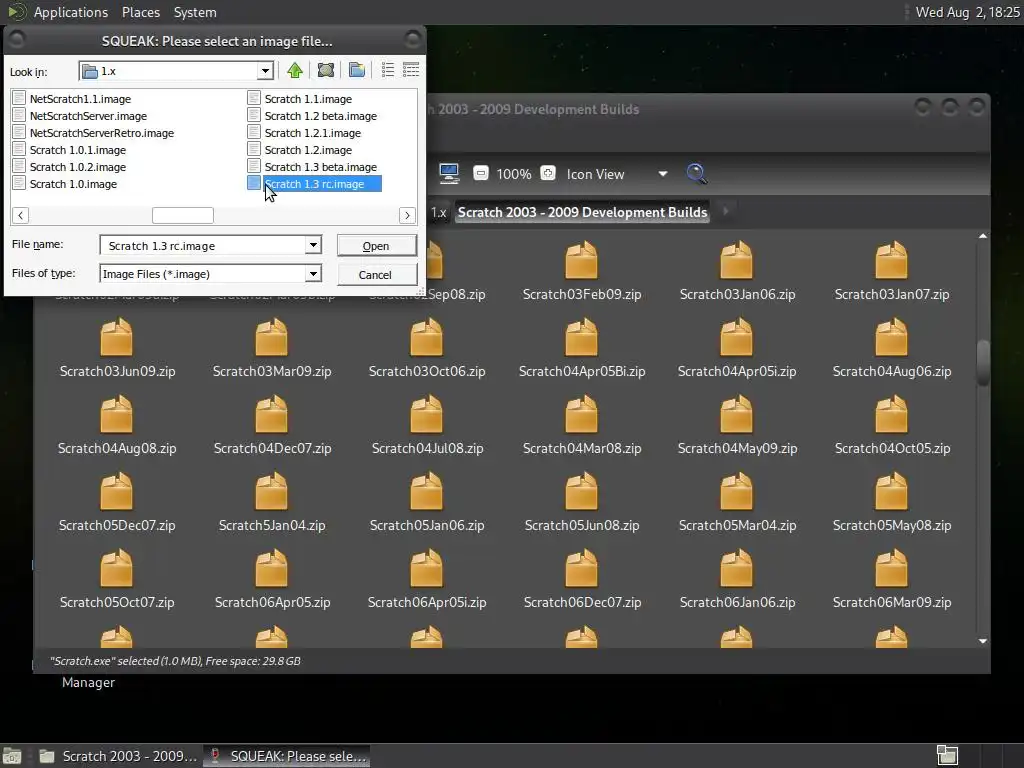Click workspace switcher in bottom right panel
The width and height of the screenshot is (1024, 768).
click(947, 756)
